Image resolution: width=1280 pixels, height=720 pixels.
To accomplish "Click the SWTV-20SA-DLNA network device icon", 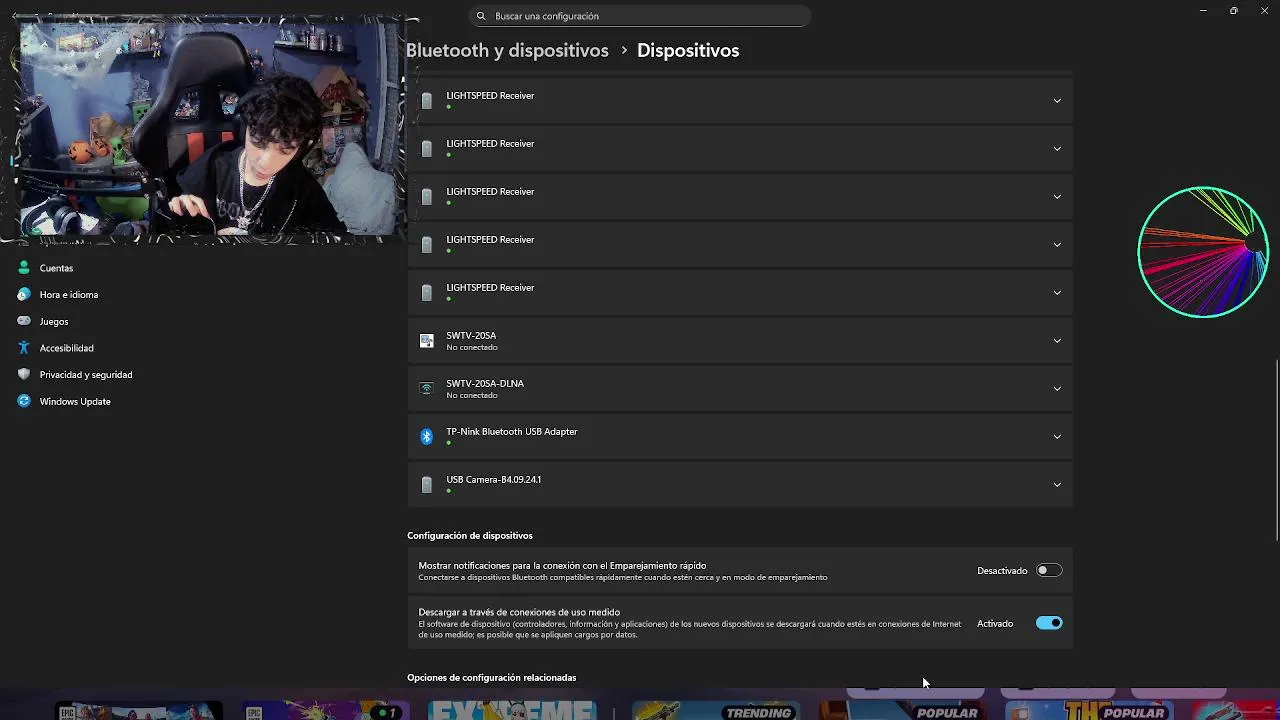I will [x=427, y=389].
